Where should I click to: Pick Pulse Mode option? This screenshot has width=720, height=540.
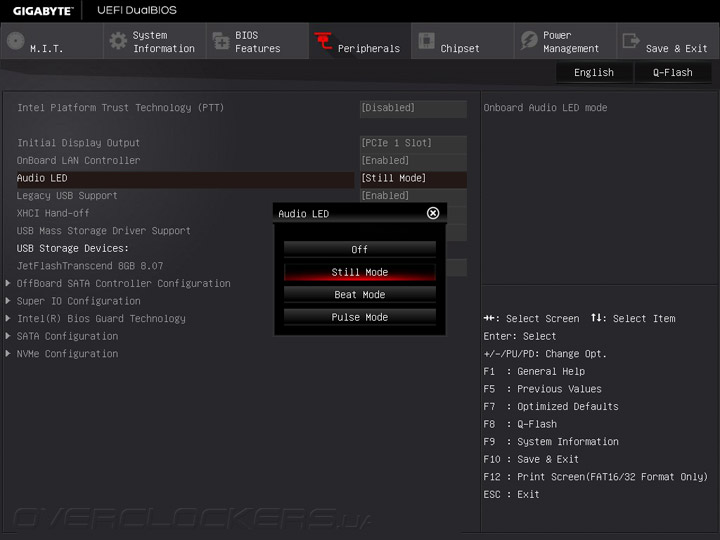(360, 317)
